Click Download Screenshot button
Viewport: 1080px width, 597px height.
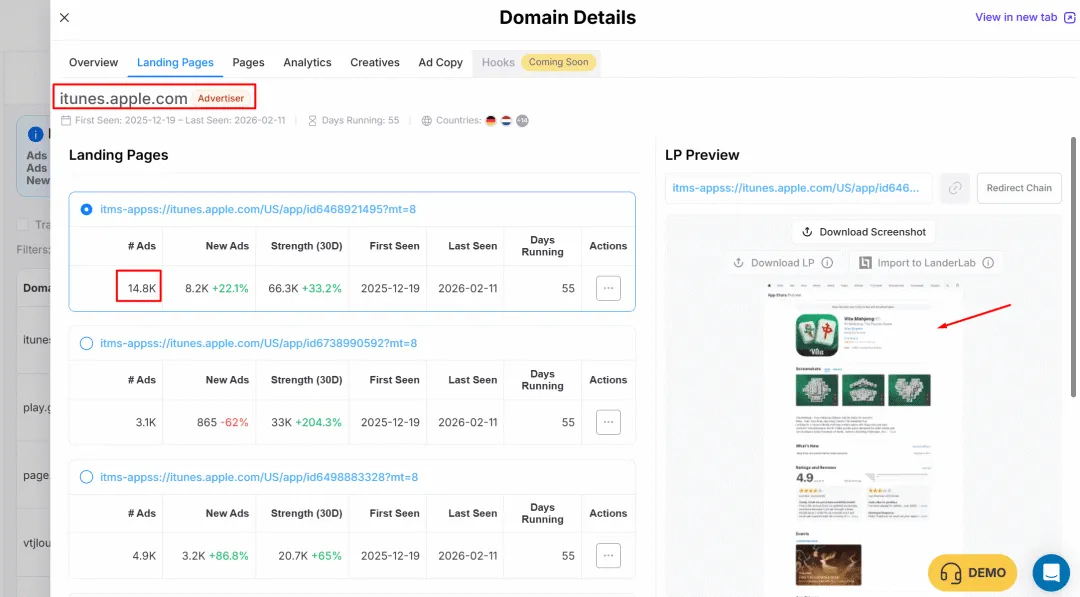click(864, 232)
